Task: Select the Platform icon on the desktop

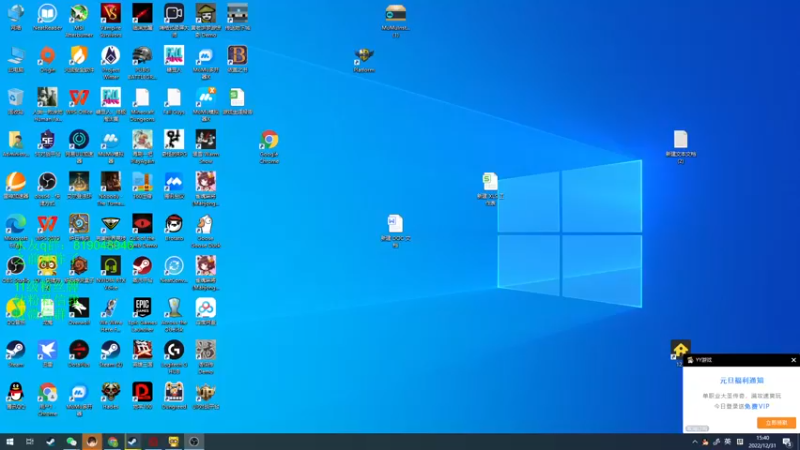Action: [364, 59]
